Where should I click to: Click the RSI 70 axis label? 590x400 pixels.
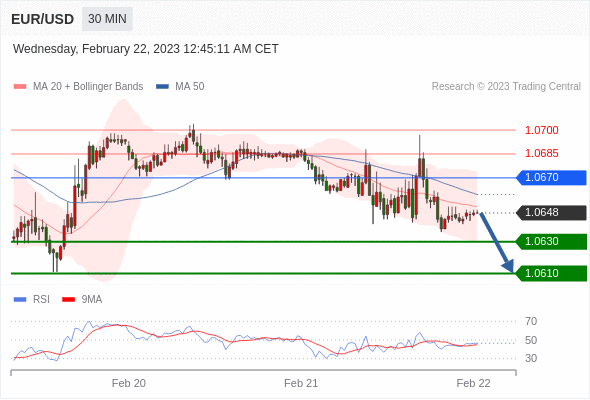[x=531, y=322]
